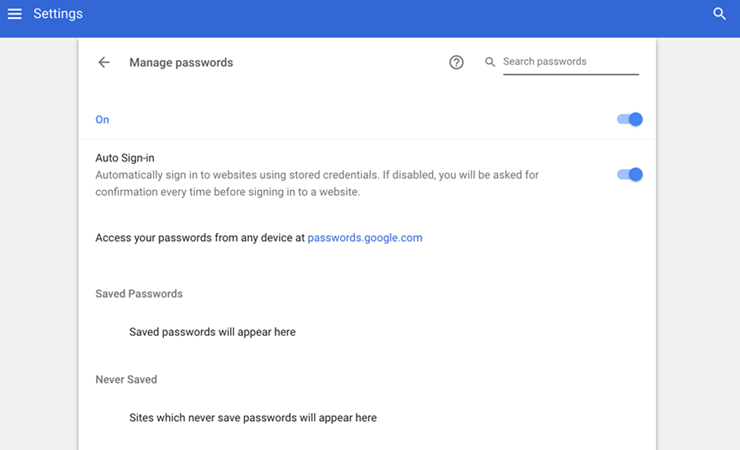The height and width of the screenshot is (450, 740).
Task: Open the passwords.google.com link
Action: [365, 238]
